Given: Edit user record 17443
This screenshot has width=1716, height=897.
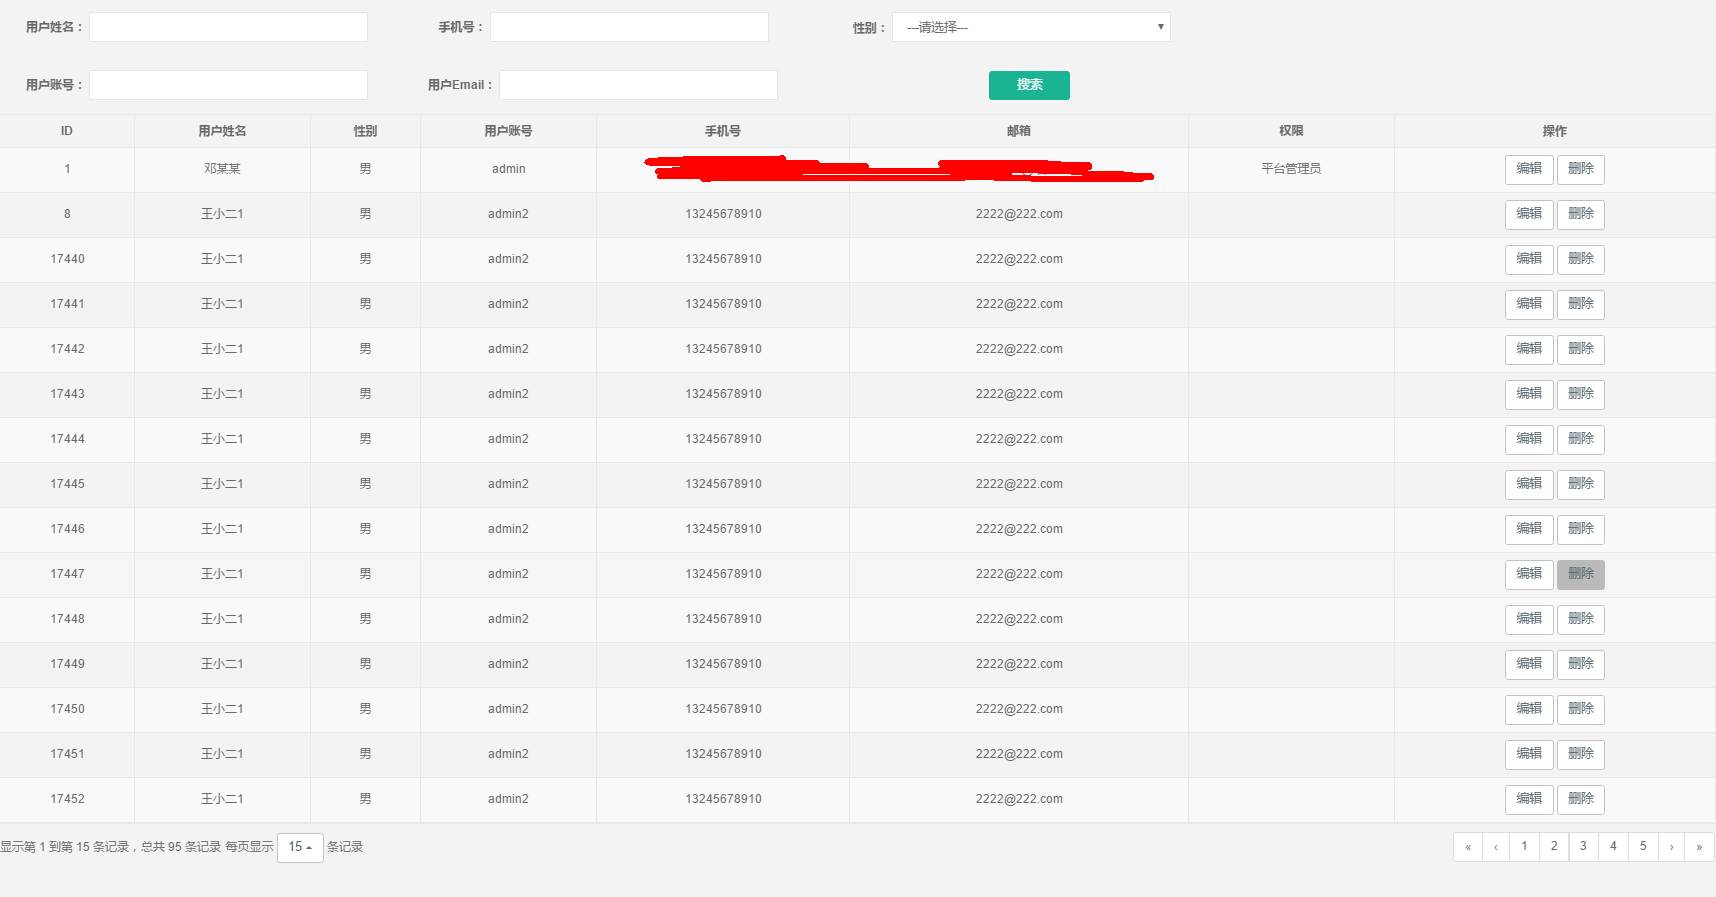Looking at the screenshot, I should 1529,394.
